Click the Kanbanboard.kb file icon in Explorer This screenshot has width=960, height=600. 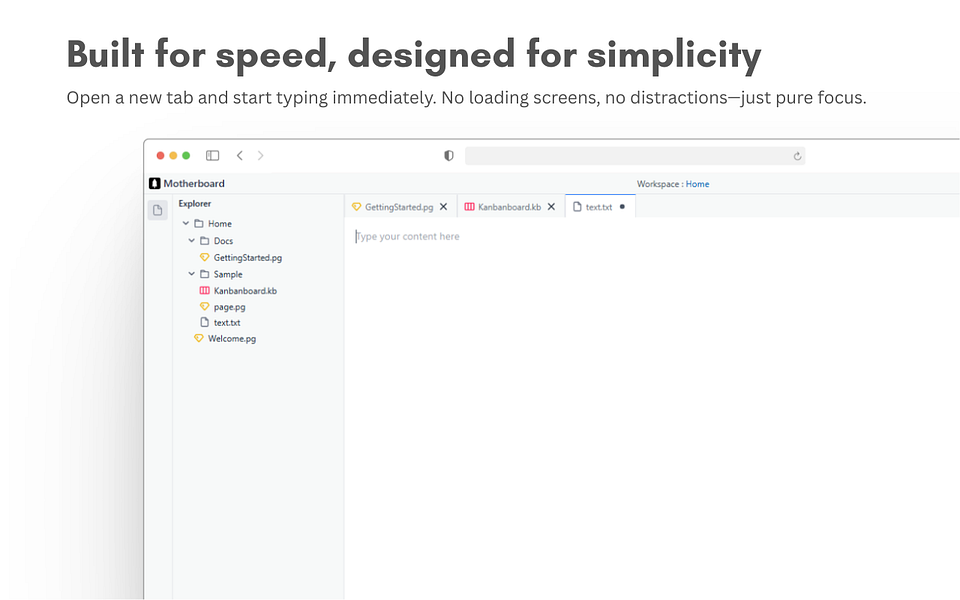coord(205,290)
